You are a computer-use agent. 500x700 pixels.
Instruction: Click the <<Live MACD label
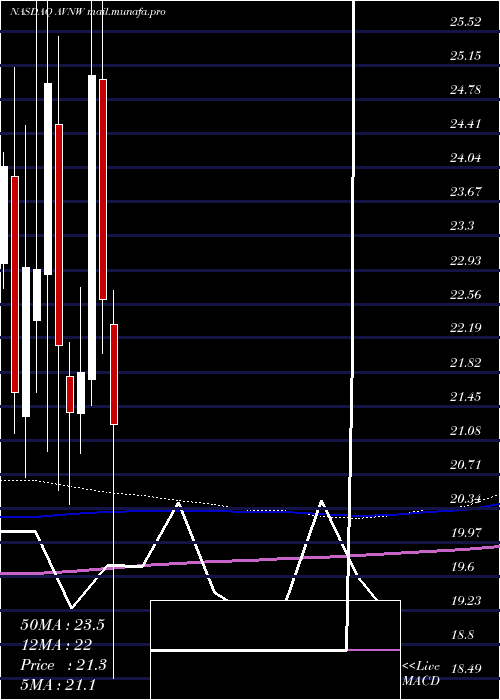coord(421,673)
